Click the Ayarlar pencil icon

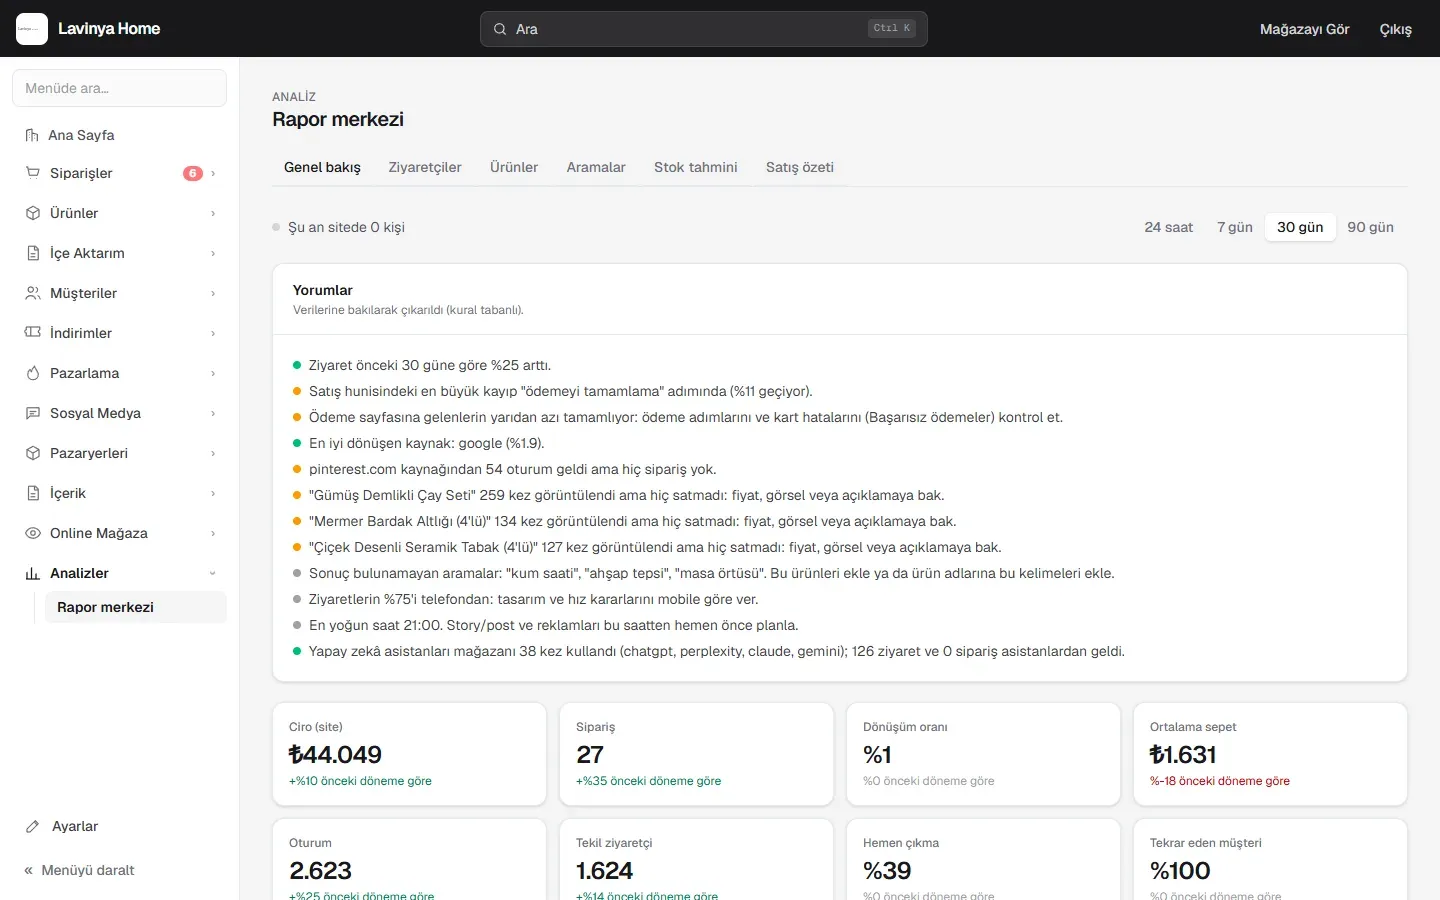click(x=33, y=826)
